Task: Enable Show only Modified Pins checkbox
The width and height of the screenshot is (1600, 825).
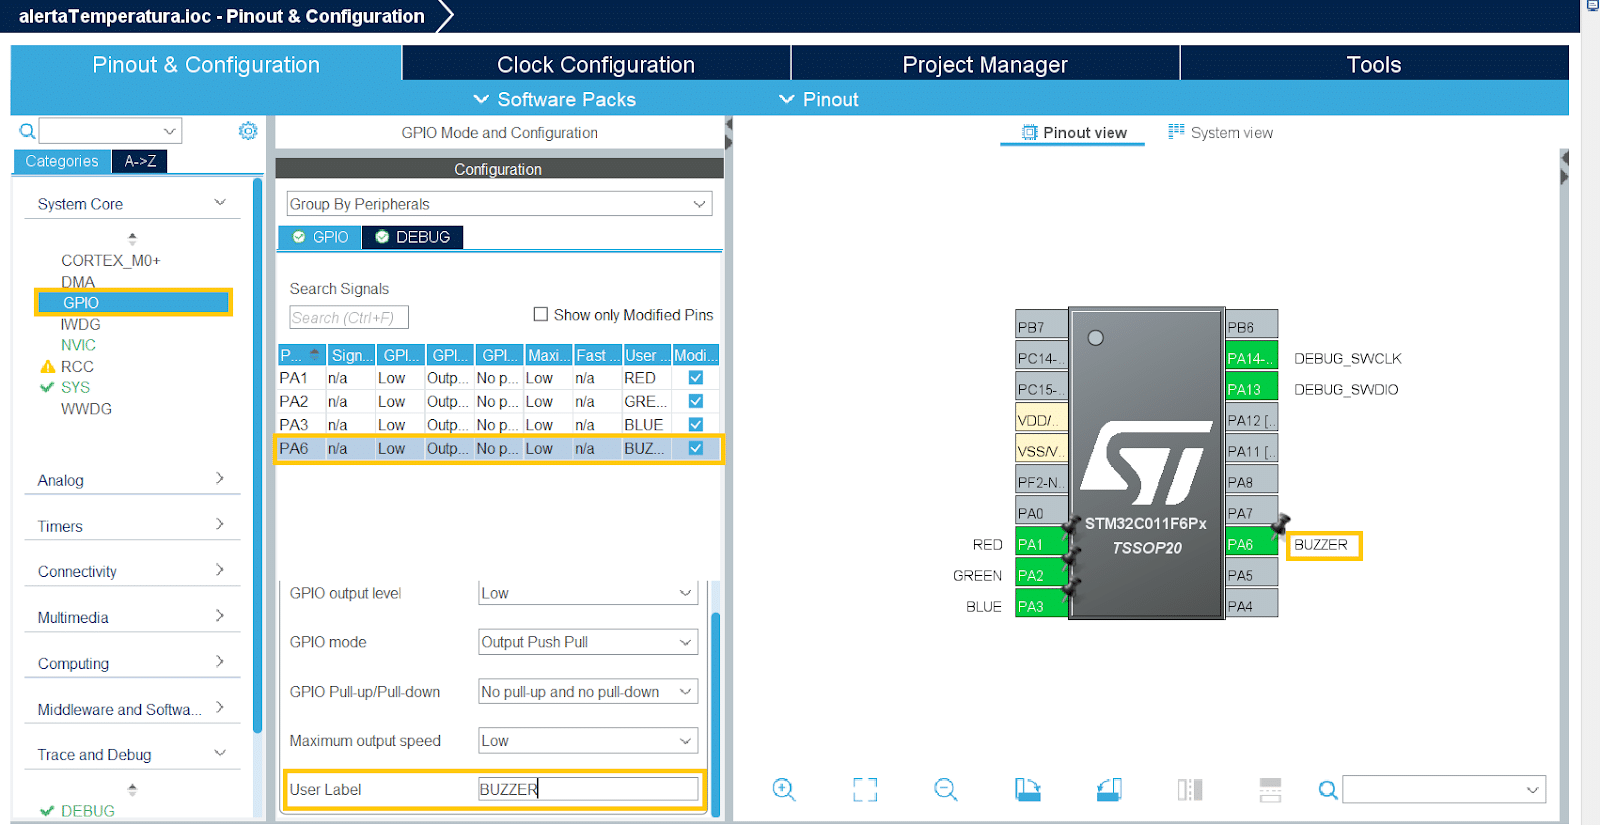Action: [x=541, y=314]
